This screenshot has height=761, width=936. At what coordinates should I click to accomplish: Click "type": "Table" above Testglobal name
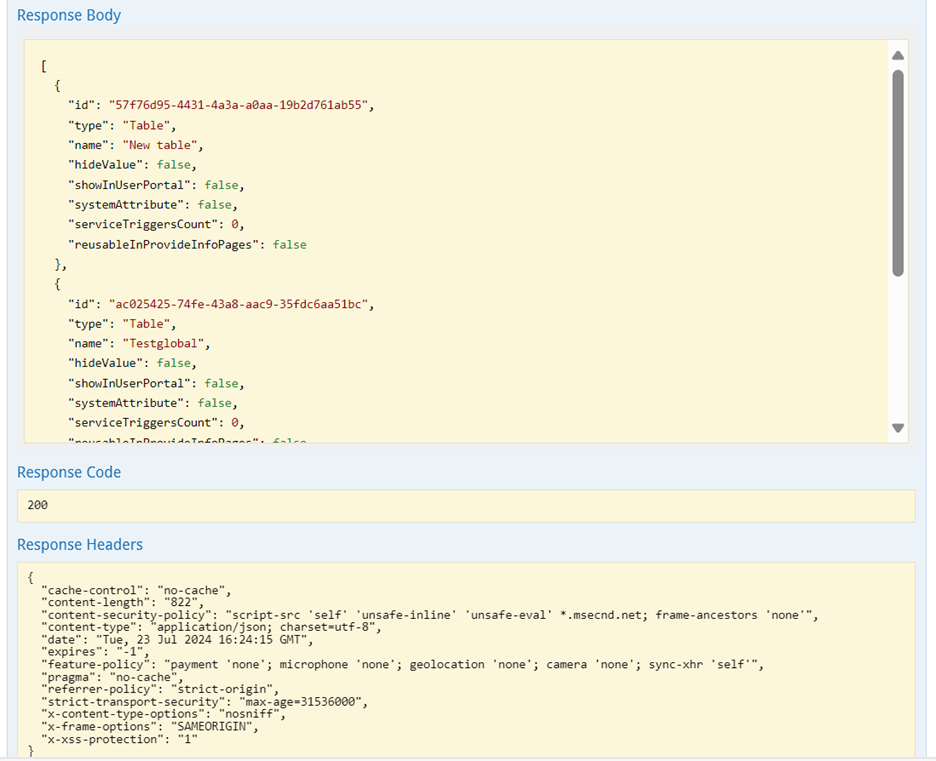pyautogui.click(x=122, y=324)
